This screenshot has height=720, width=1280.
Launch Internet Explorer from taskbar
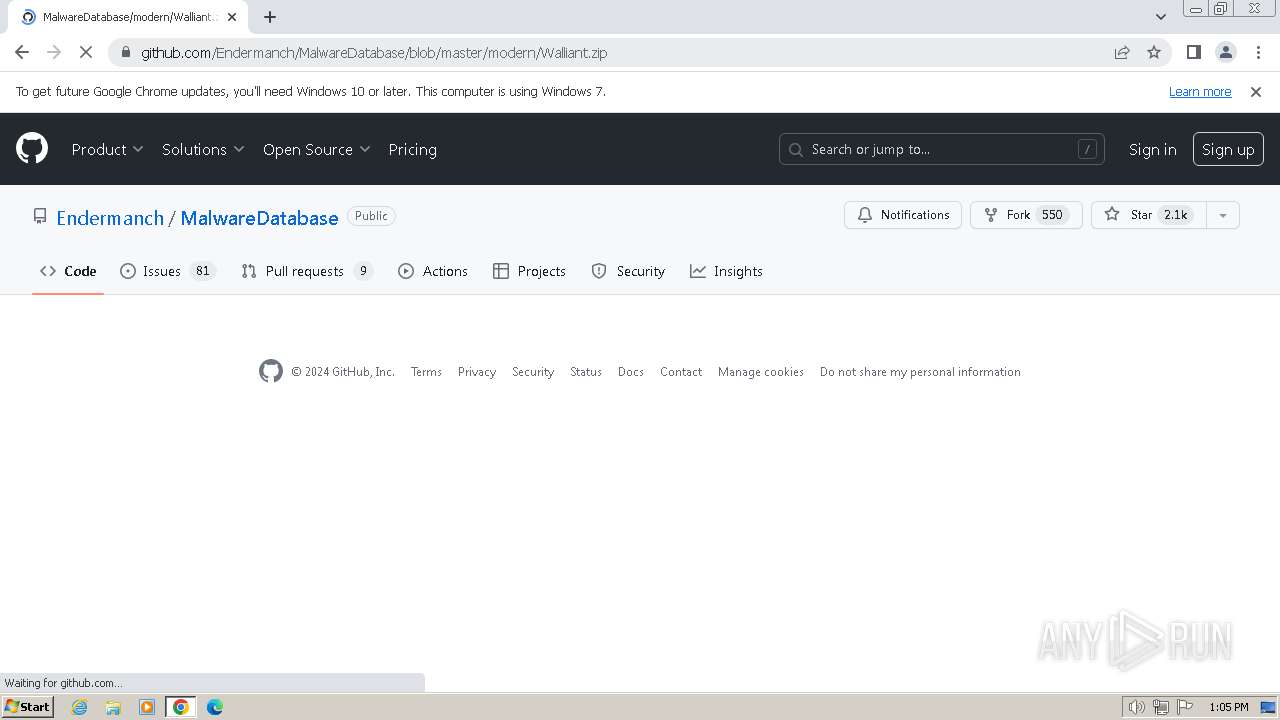[x=80, y=707]
